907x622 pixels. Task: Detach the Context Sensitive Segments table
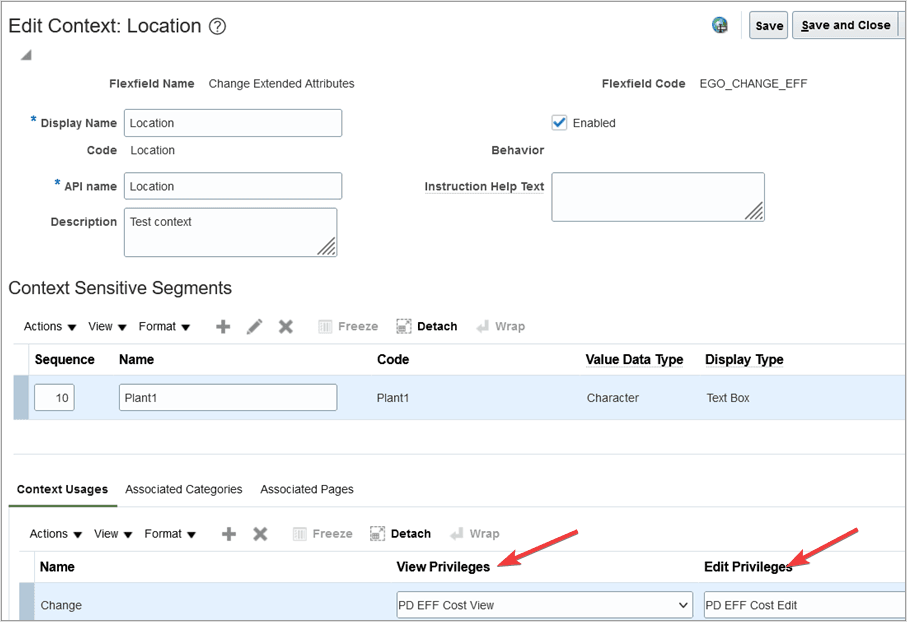click(426, 326)
